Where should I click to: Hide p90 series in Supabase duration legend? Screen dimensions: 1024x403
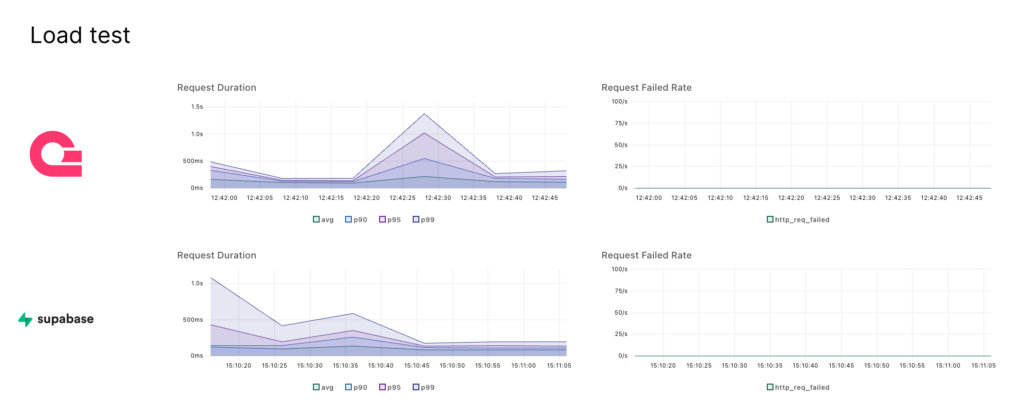[355, 386]
